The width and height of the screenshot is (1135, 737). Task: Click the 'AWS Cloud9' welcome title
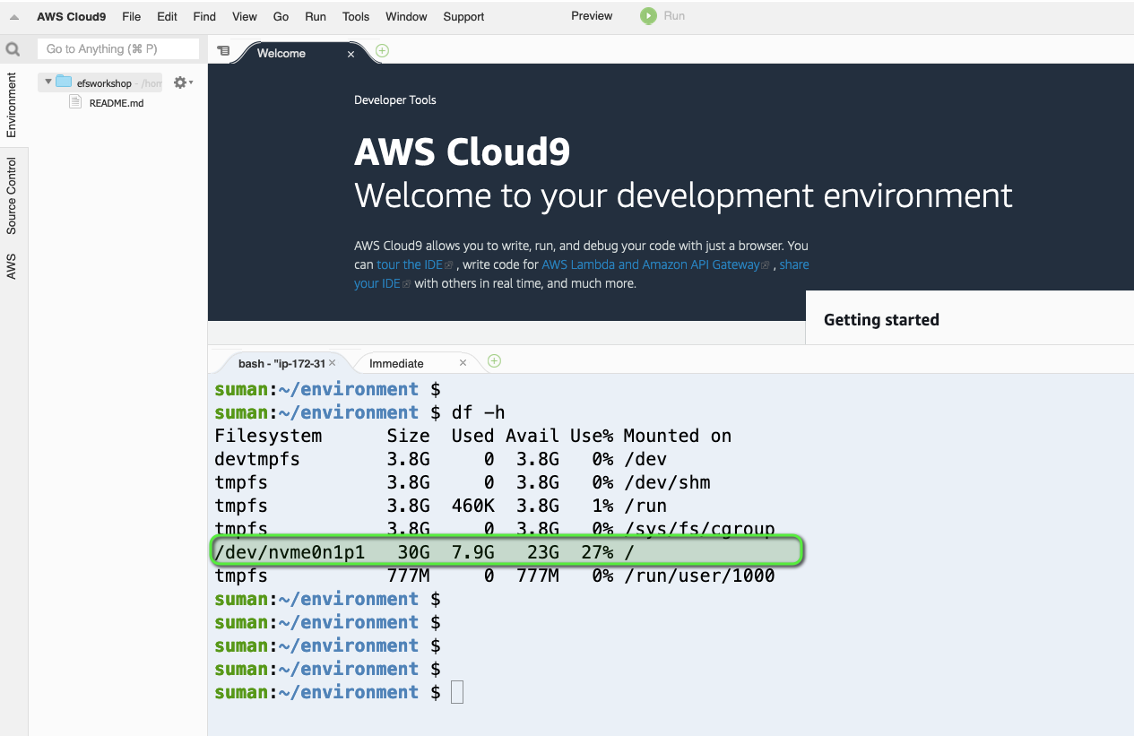click(x=462, y=152)
